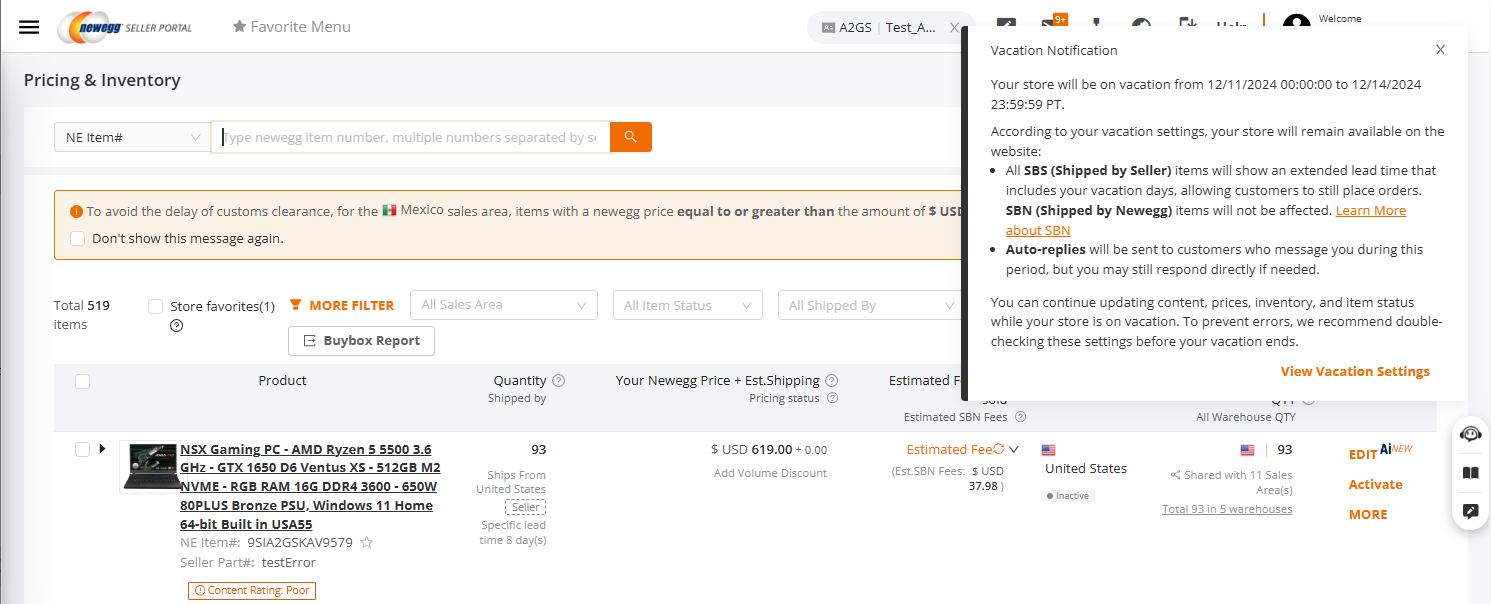Click the Add Volume Discount link
The image size is (1491, 604).
click(x=771, y=473)
